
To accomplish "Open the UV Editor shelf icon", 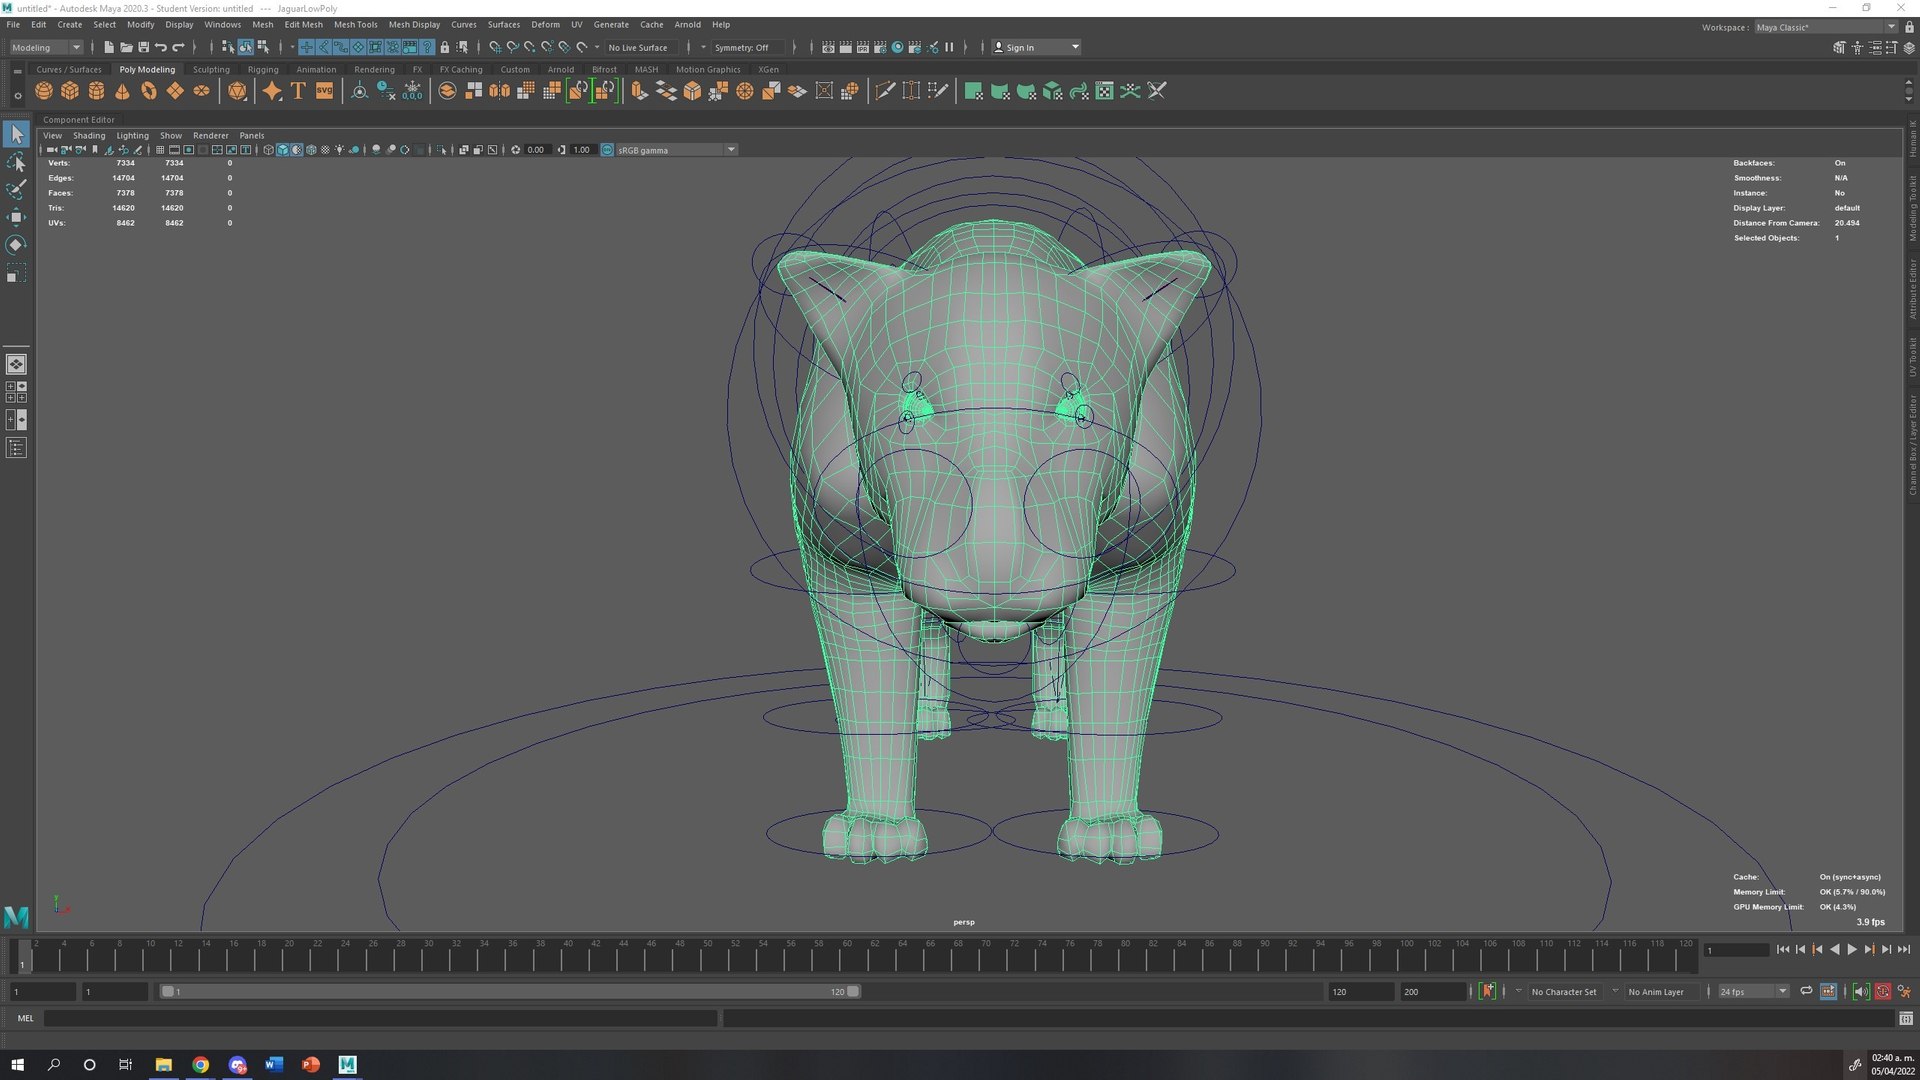I will [x=1104, y=91].
